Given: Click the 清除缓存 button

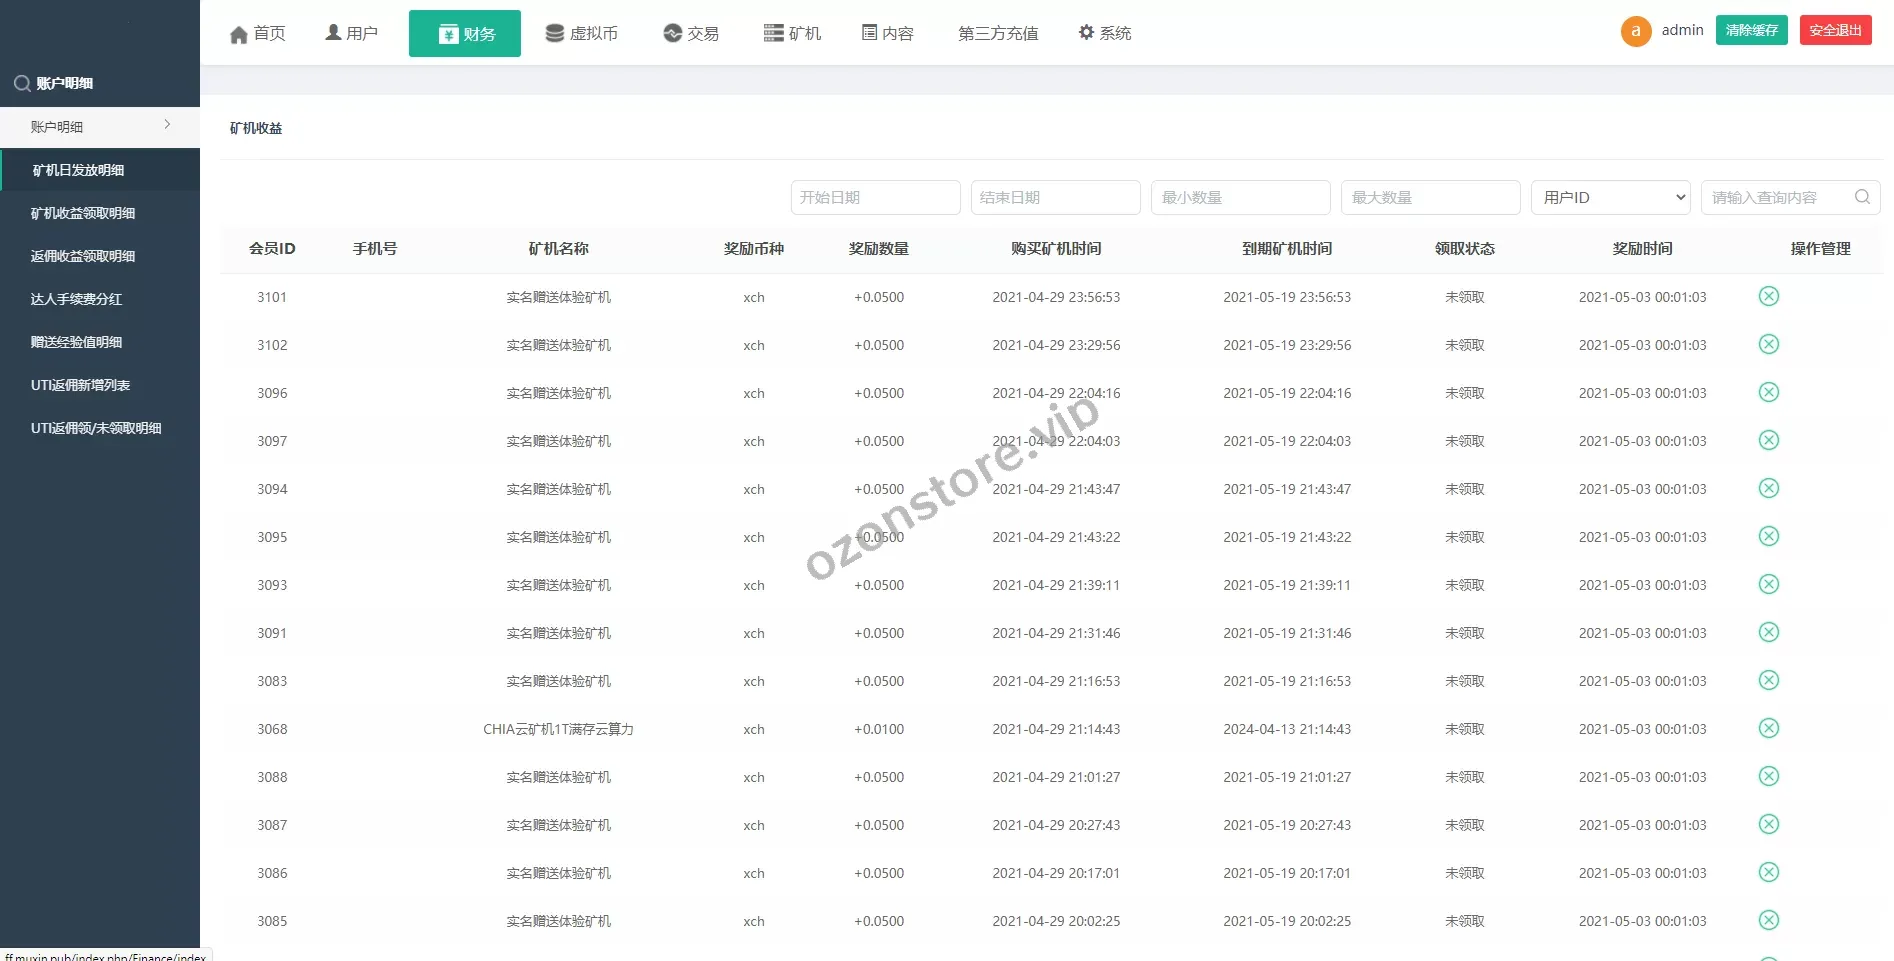Looking at the screenshot, I should tap(1751, 30).
